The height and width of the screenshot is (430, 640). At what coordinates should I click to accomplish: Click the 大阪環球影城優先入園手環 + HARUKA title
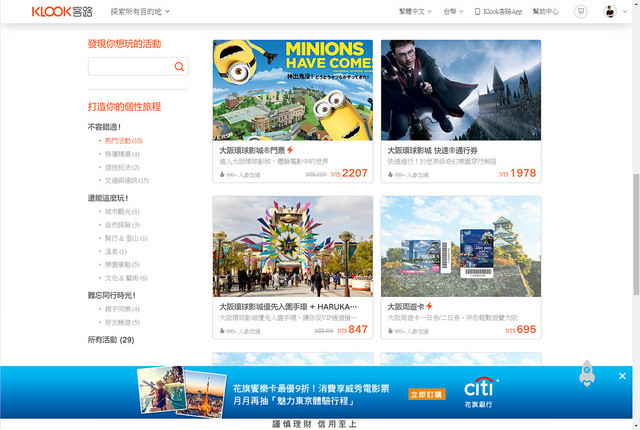click(x=288, y=307)
